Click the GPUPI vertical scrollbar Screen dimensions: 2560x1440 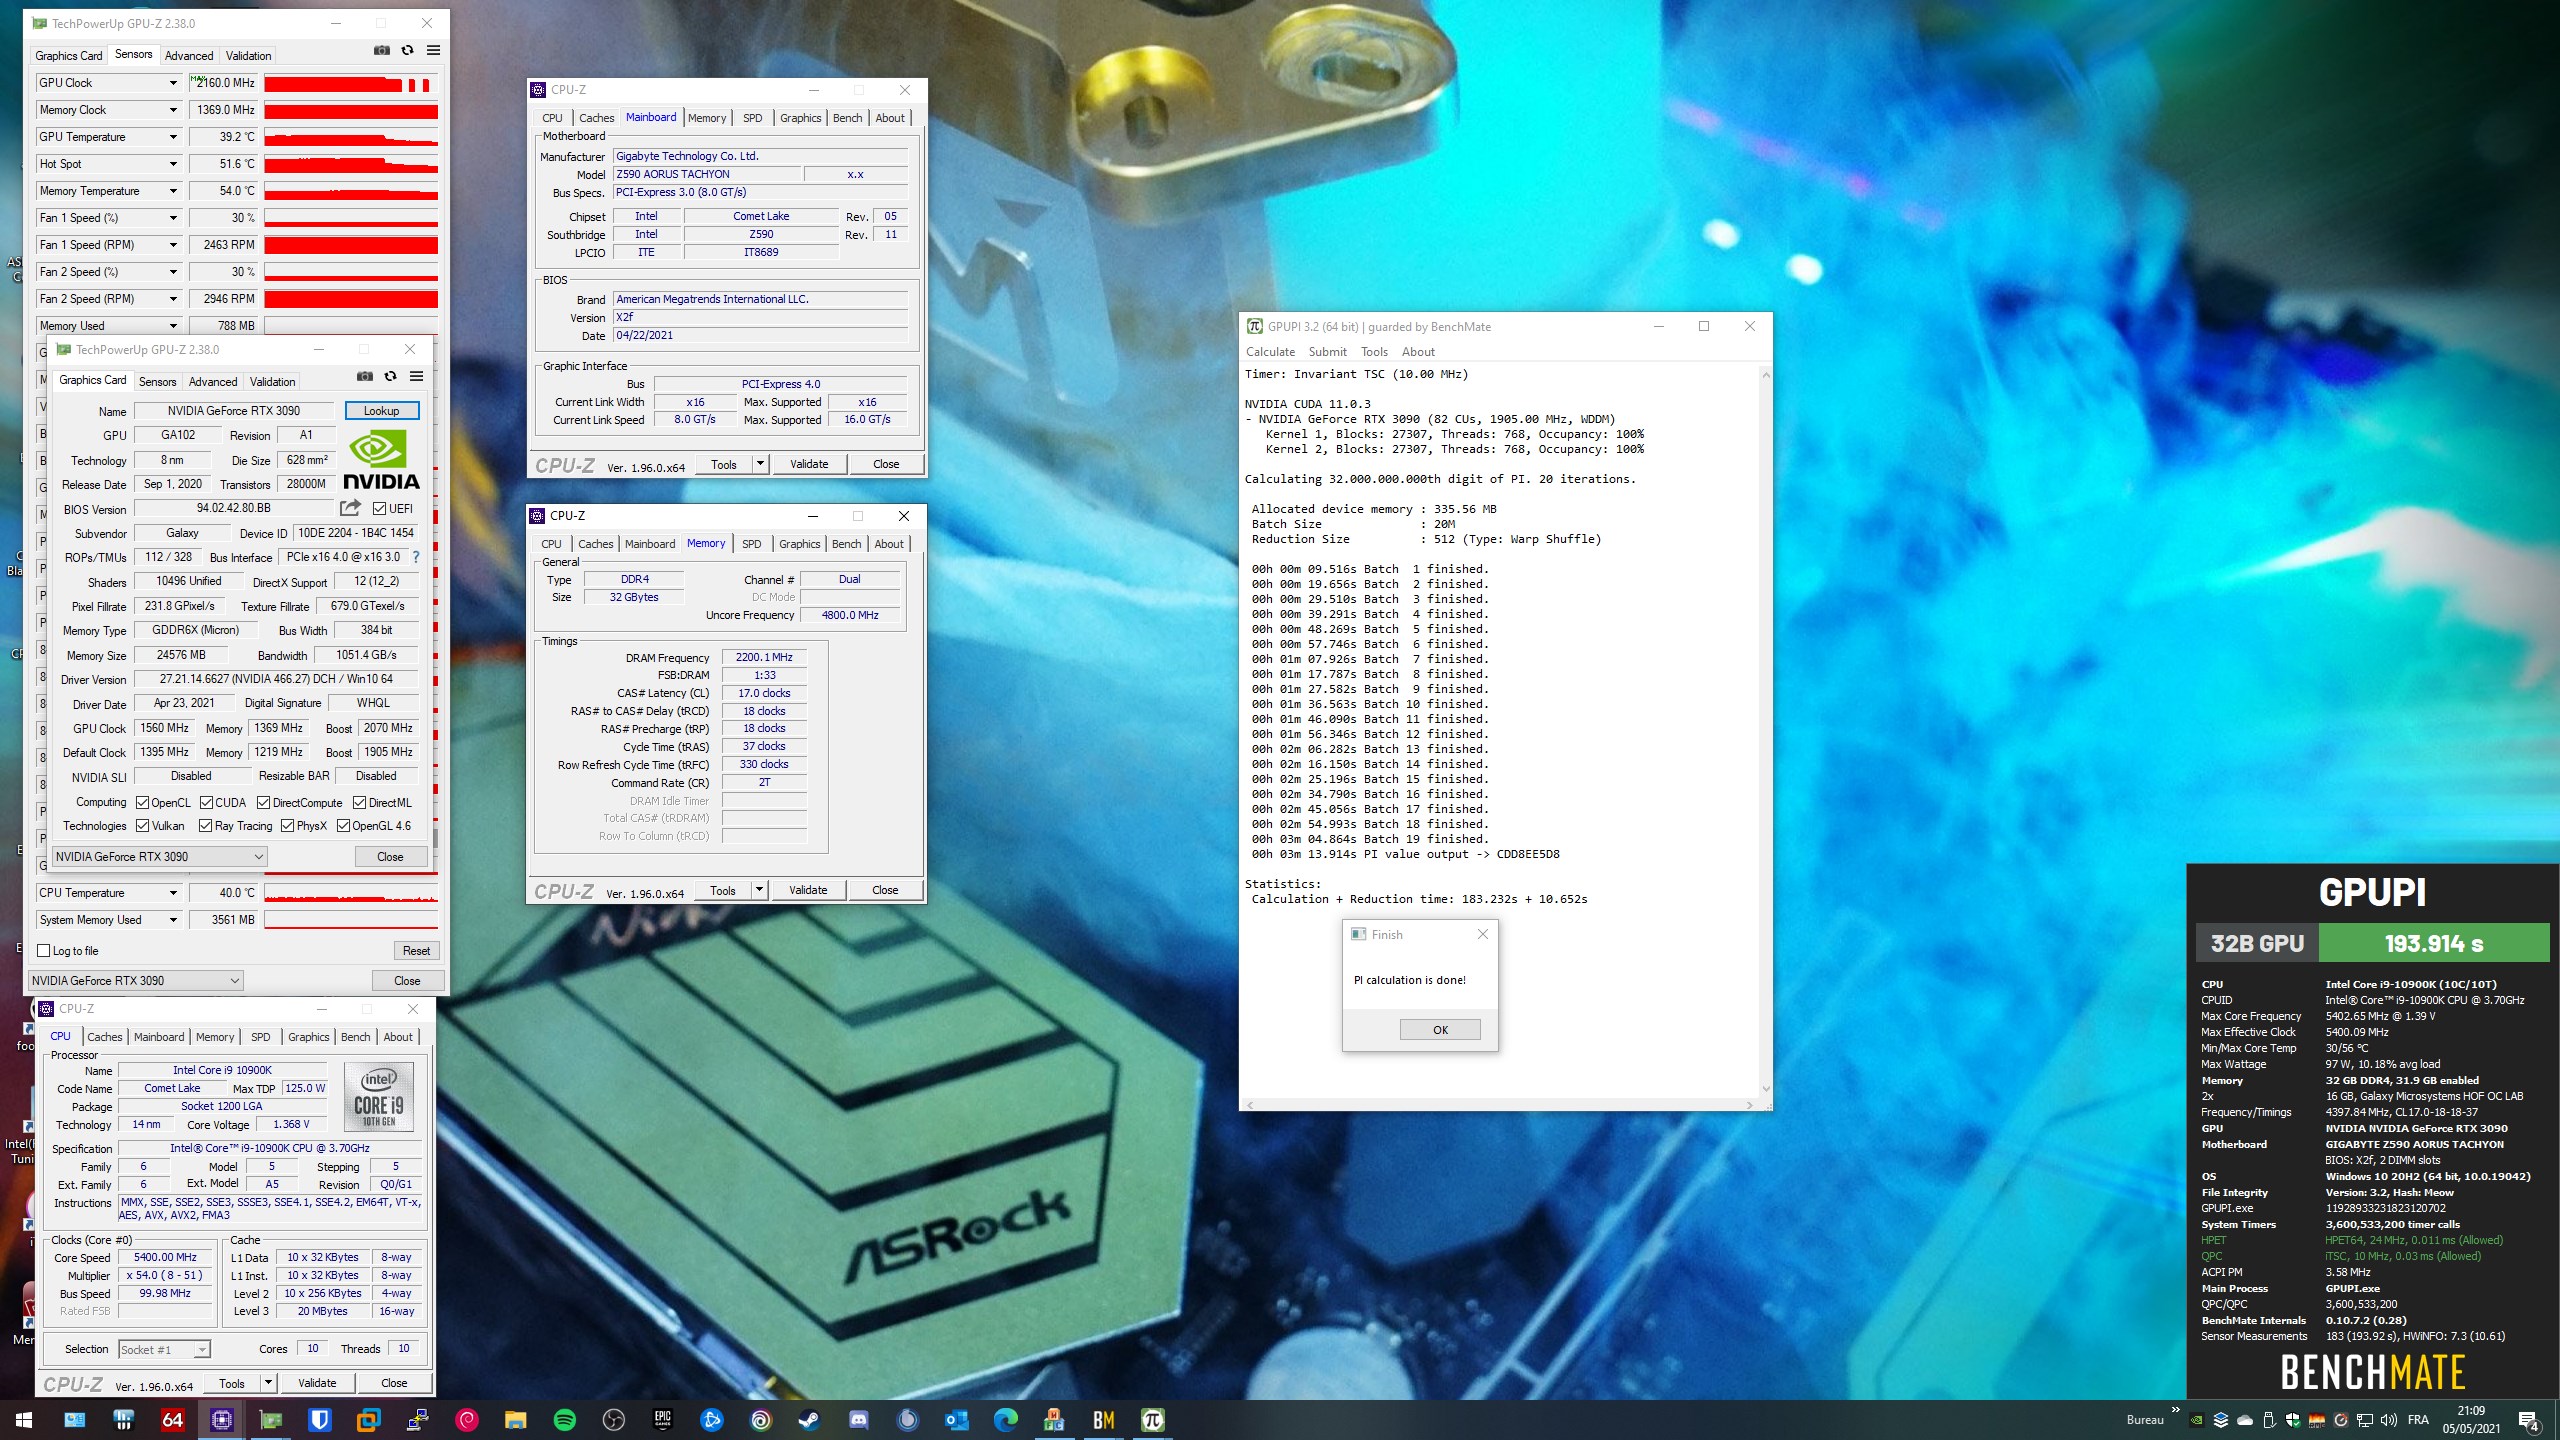pos(1765,732)
